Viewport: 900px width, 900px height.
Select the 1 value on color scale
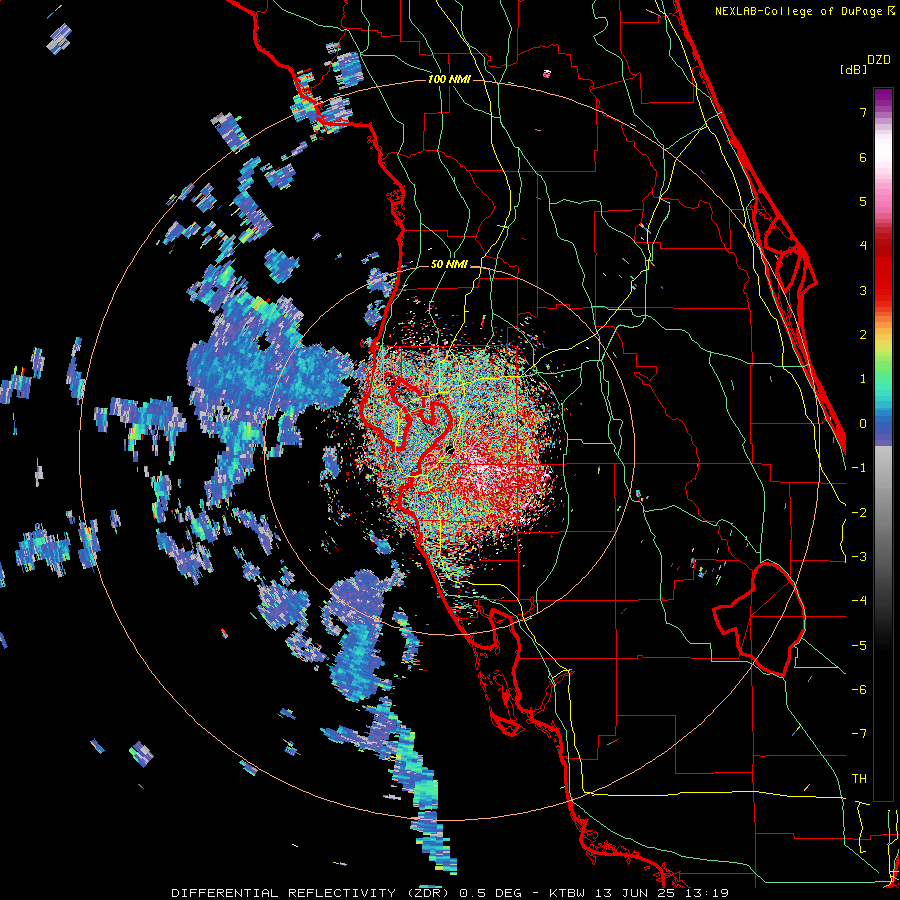pos(863,379)
